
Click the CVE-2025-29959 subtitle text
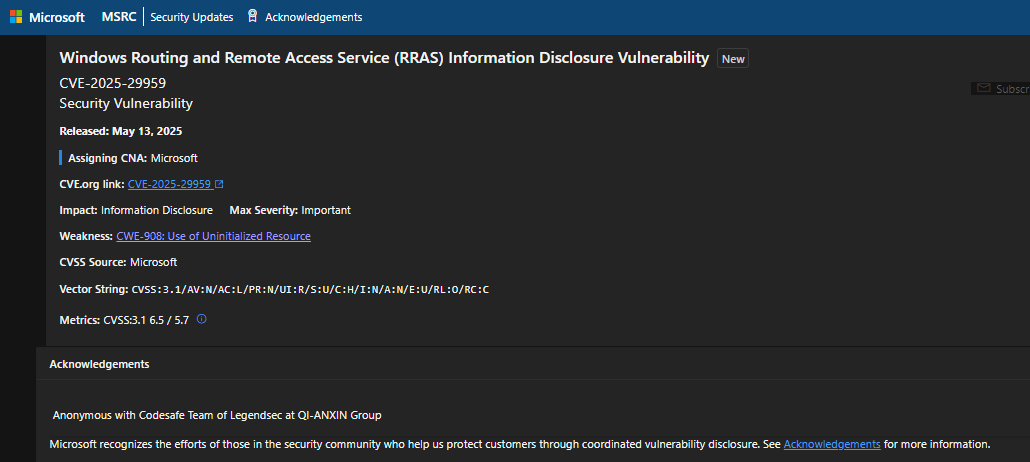pyautogui.click(x=112, y=82)
